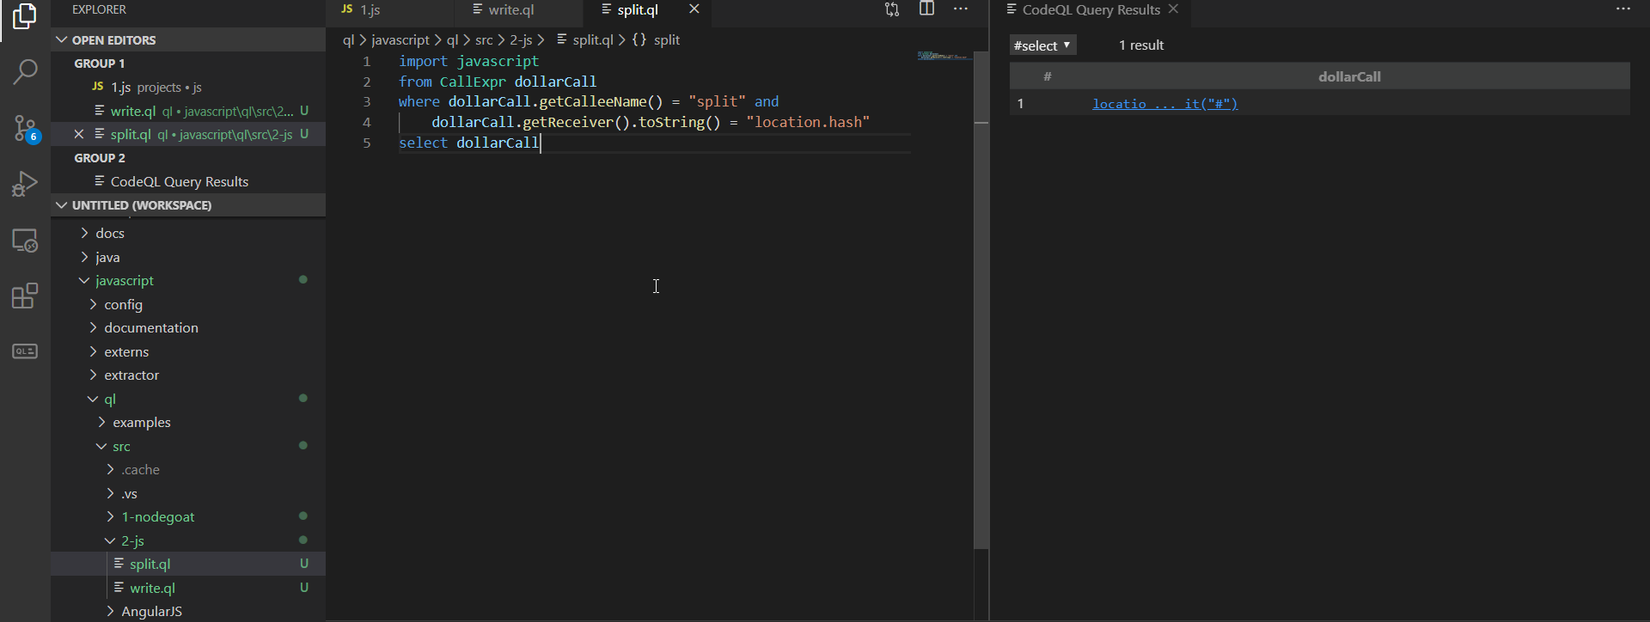
Task: Open 1.js in Open Editors list
Action: pyautogui.click(x=188, y=87)
